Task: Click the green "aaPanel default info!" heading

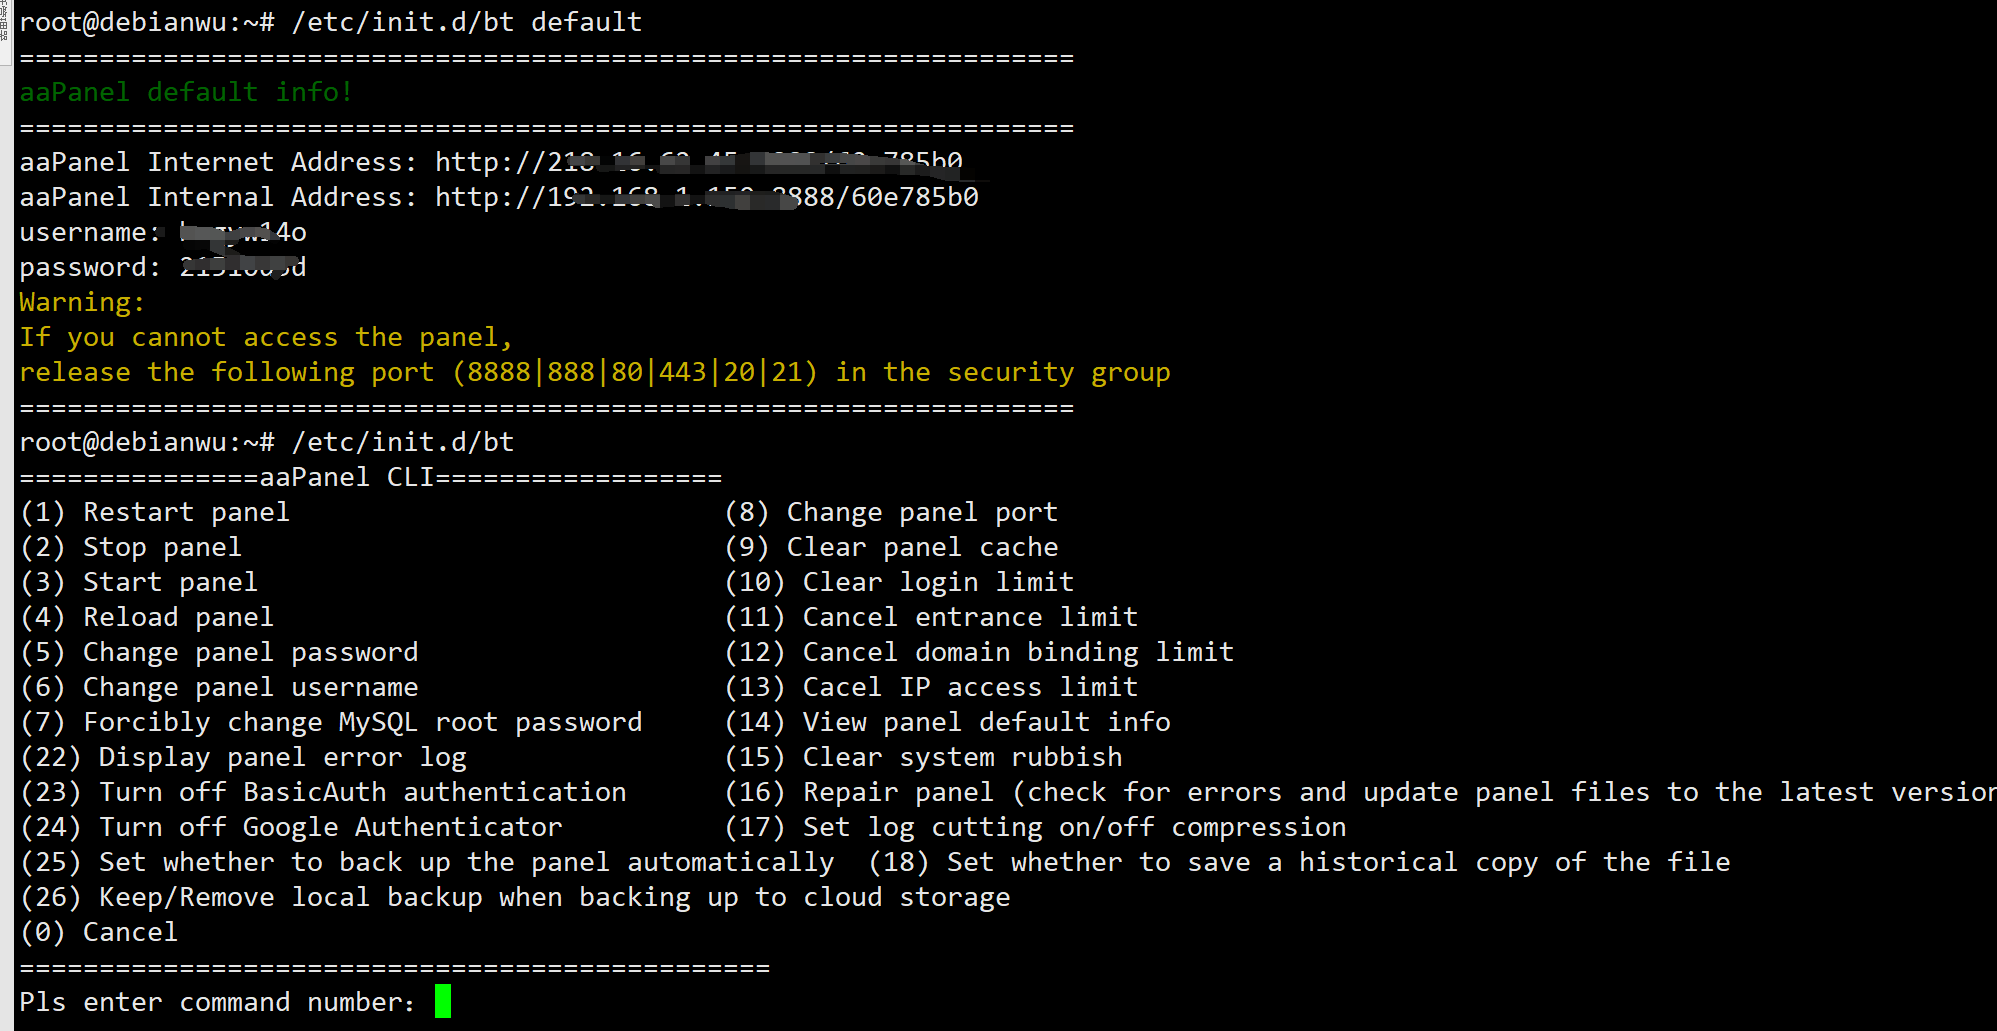Action: click(x=185, y=92)
